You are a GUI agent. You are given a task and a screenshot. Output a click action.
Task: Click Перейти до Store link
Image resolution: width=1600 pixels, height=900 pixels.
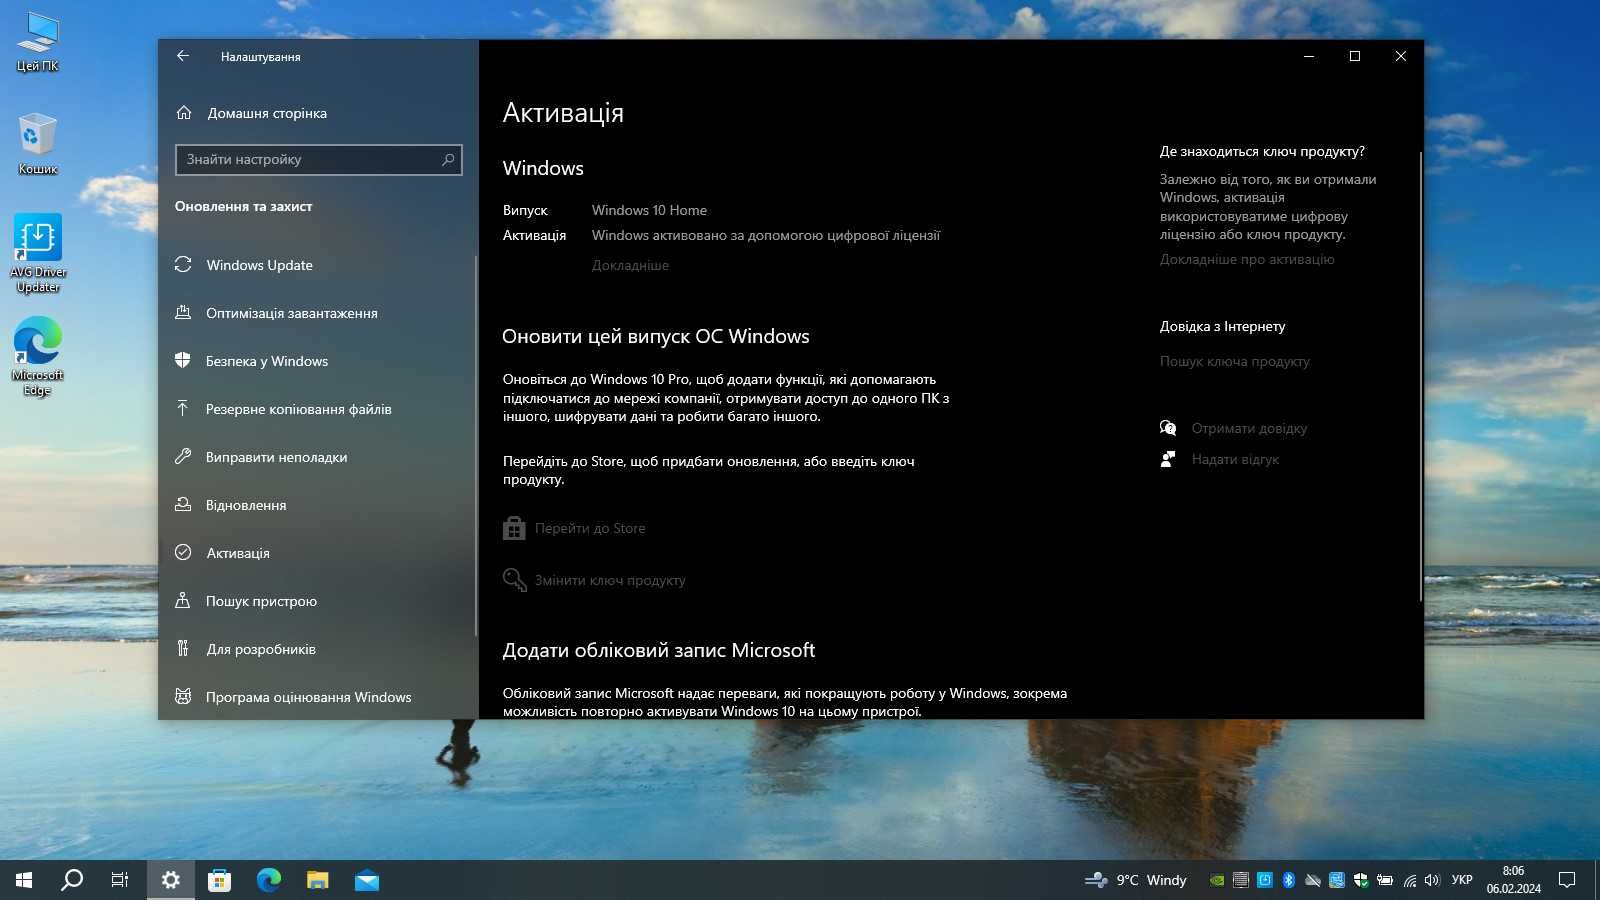pos(590,528)
